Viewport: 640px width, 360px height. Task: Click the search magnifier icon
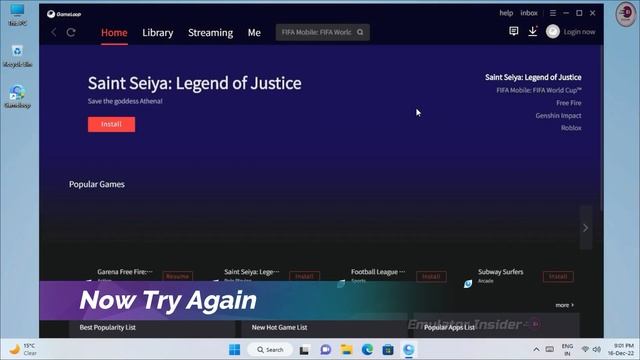point(360,32)
